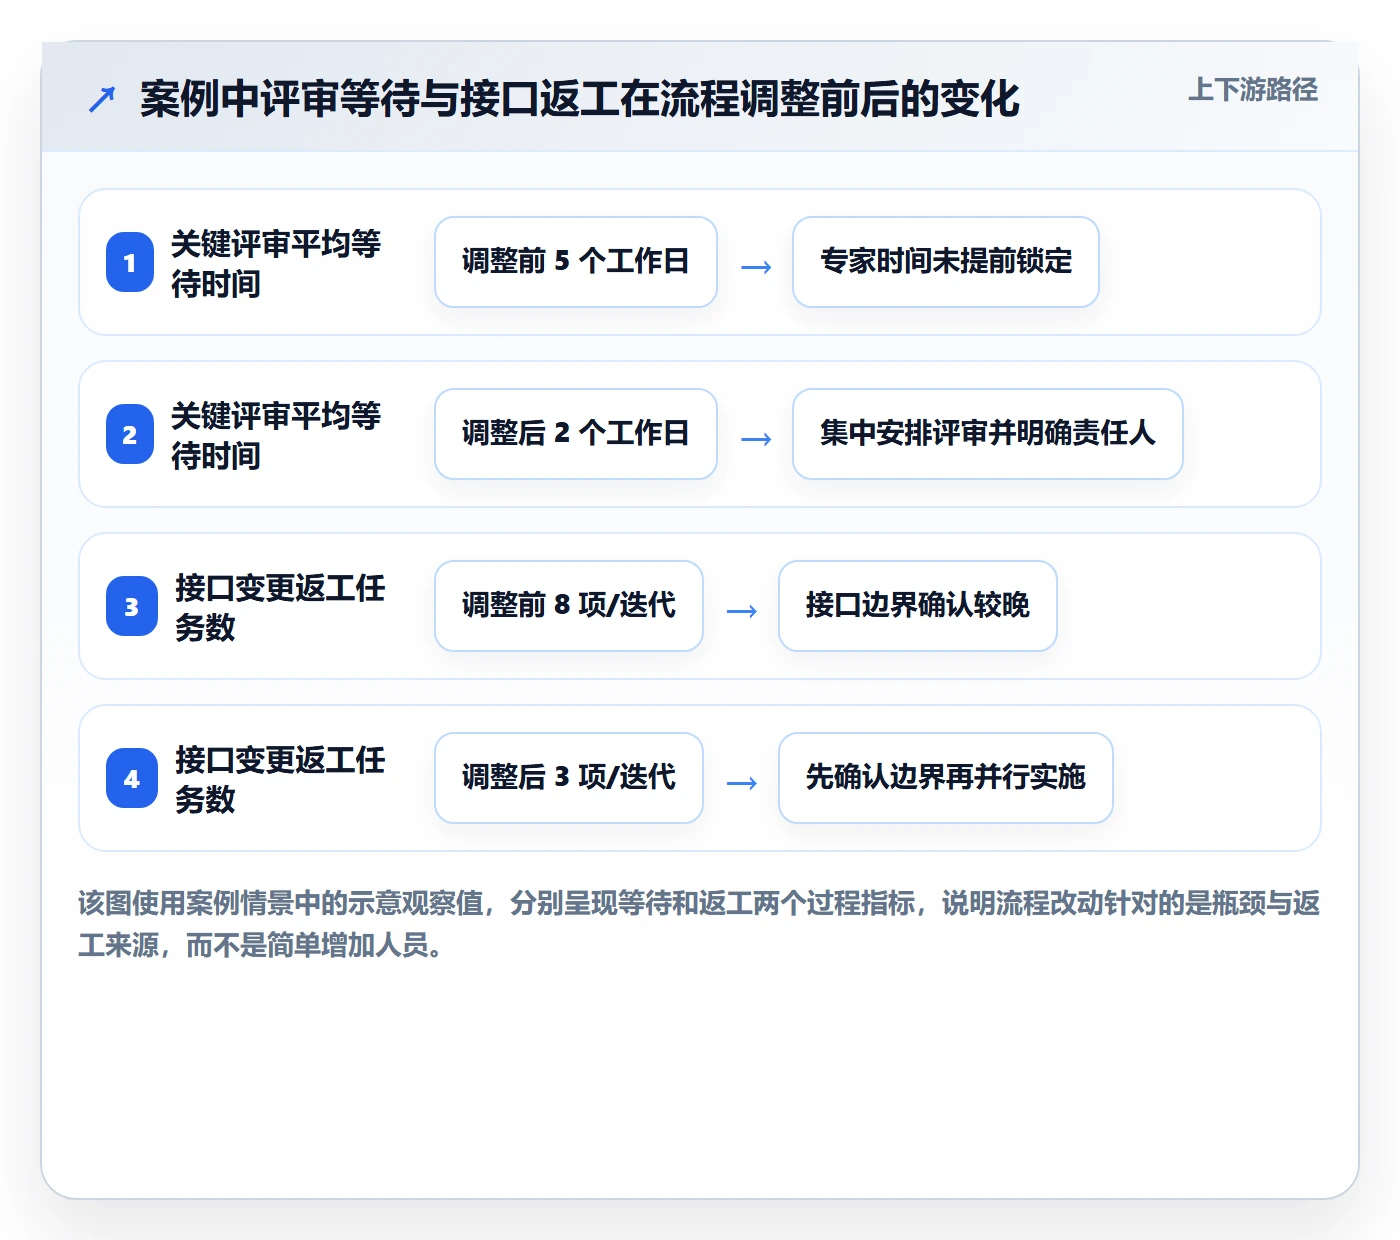Click the 关键评审平均等待时间 label in row 1
This screenshot has height=1240, width=1400.
click(276, 263)
